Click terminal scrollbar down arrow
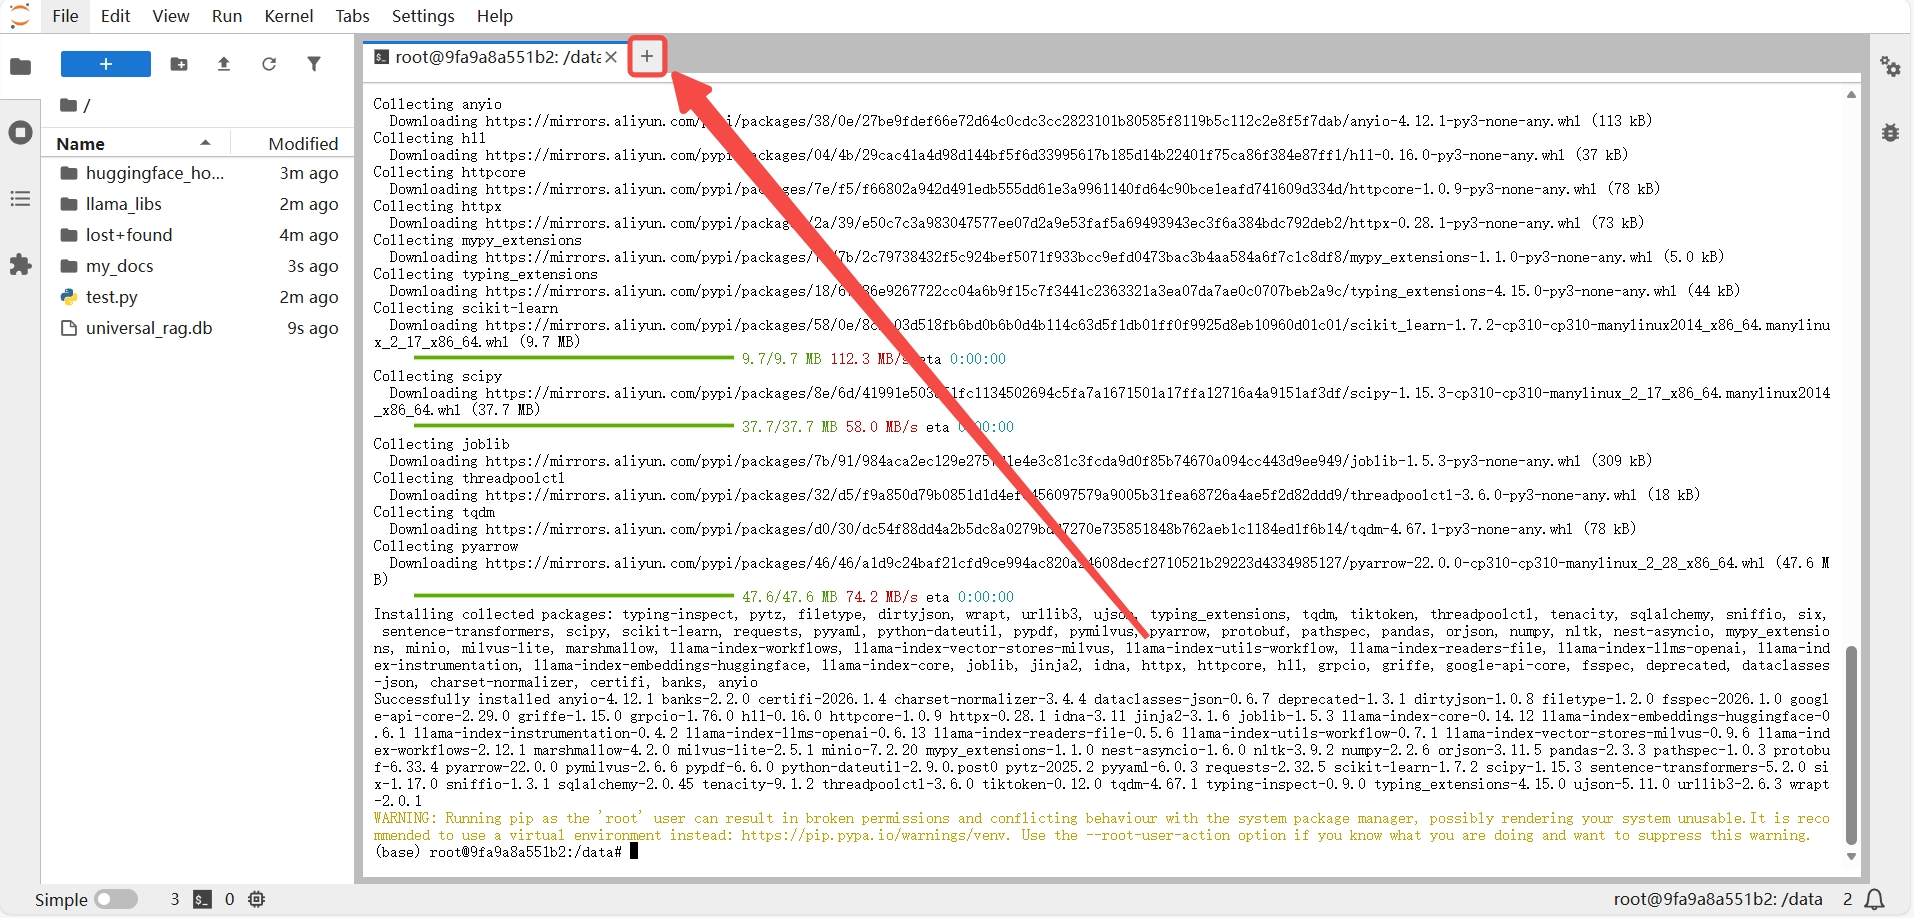The width and height of the screenshot is (1914, 918). click(1851, 856)
